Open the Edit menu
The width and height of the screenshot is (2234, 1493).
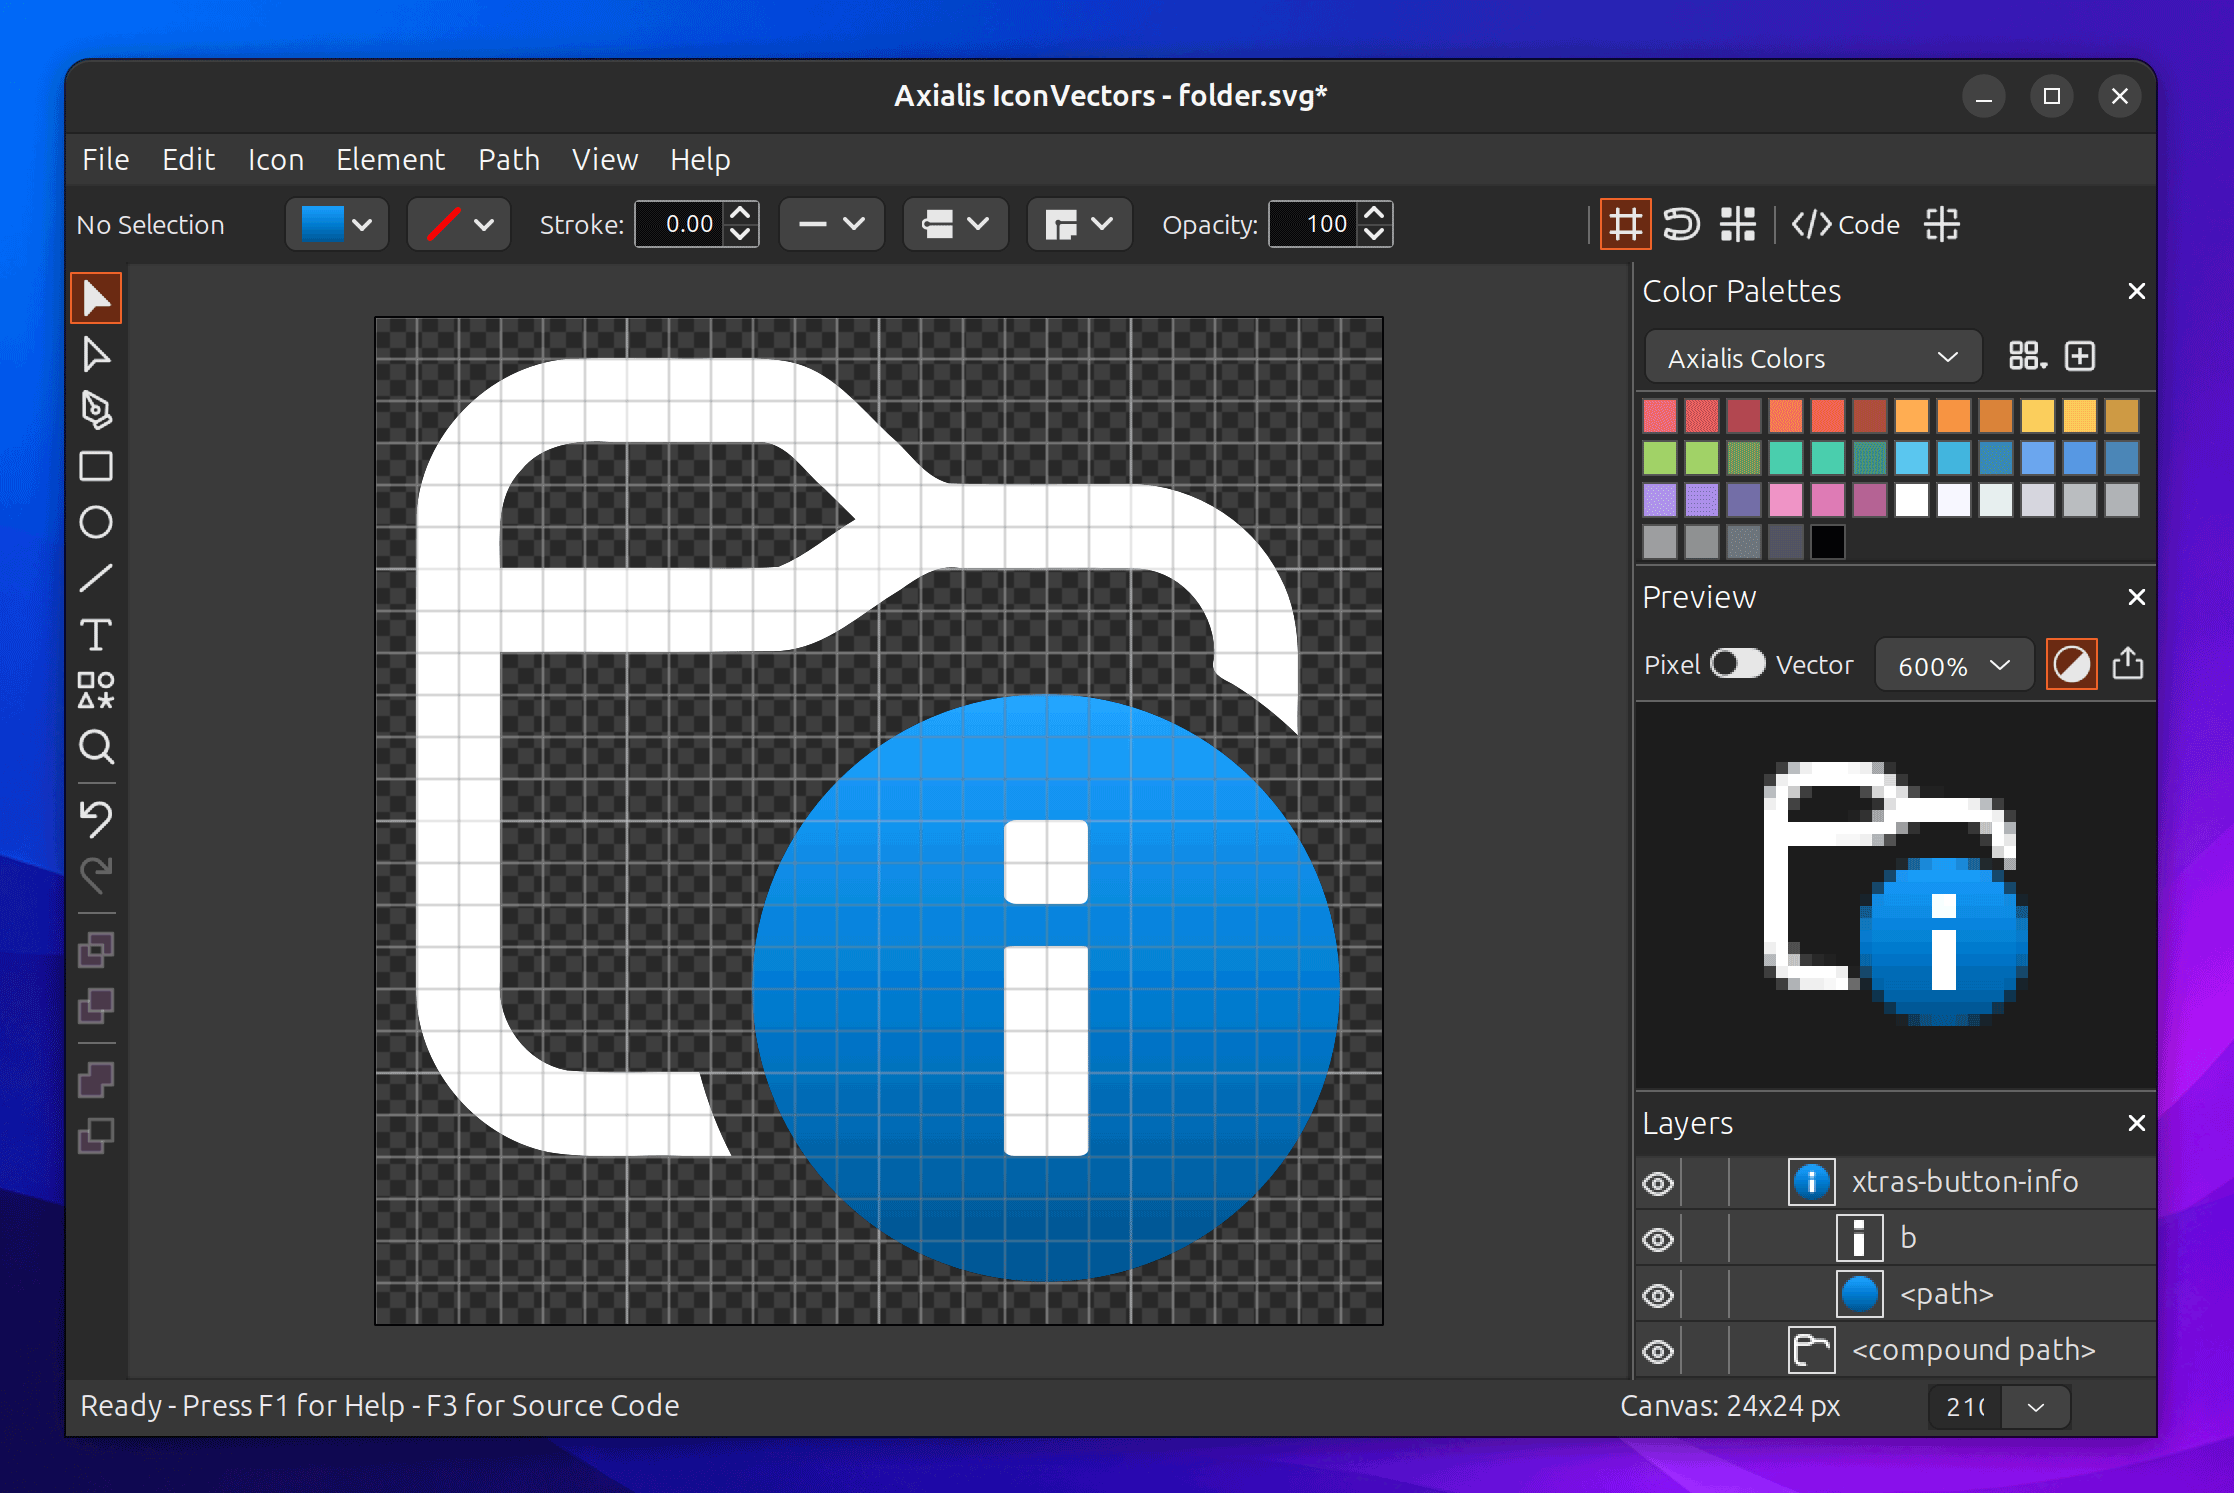tap(188, 159)
